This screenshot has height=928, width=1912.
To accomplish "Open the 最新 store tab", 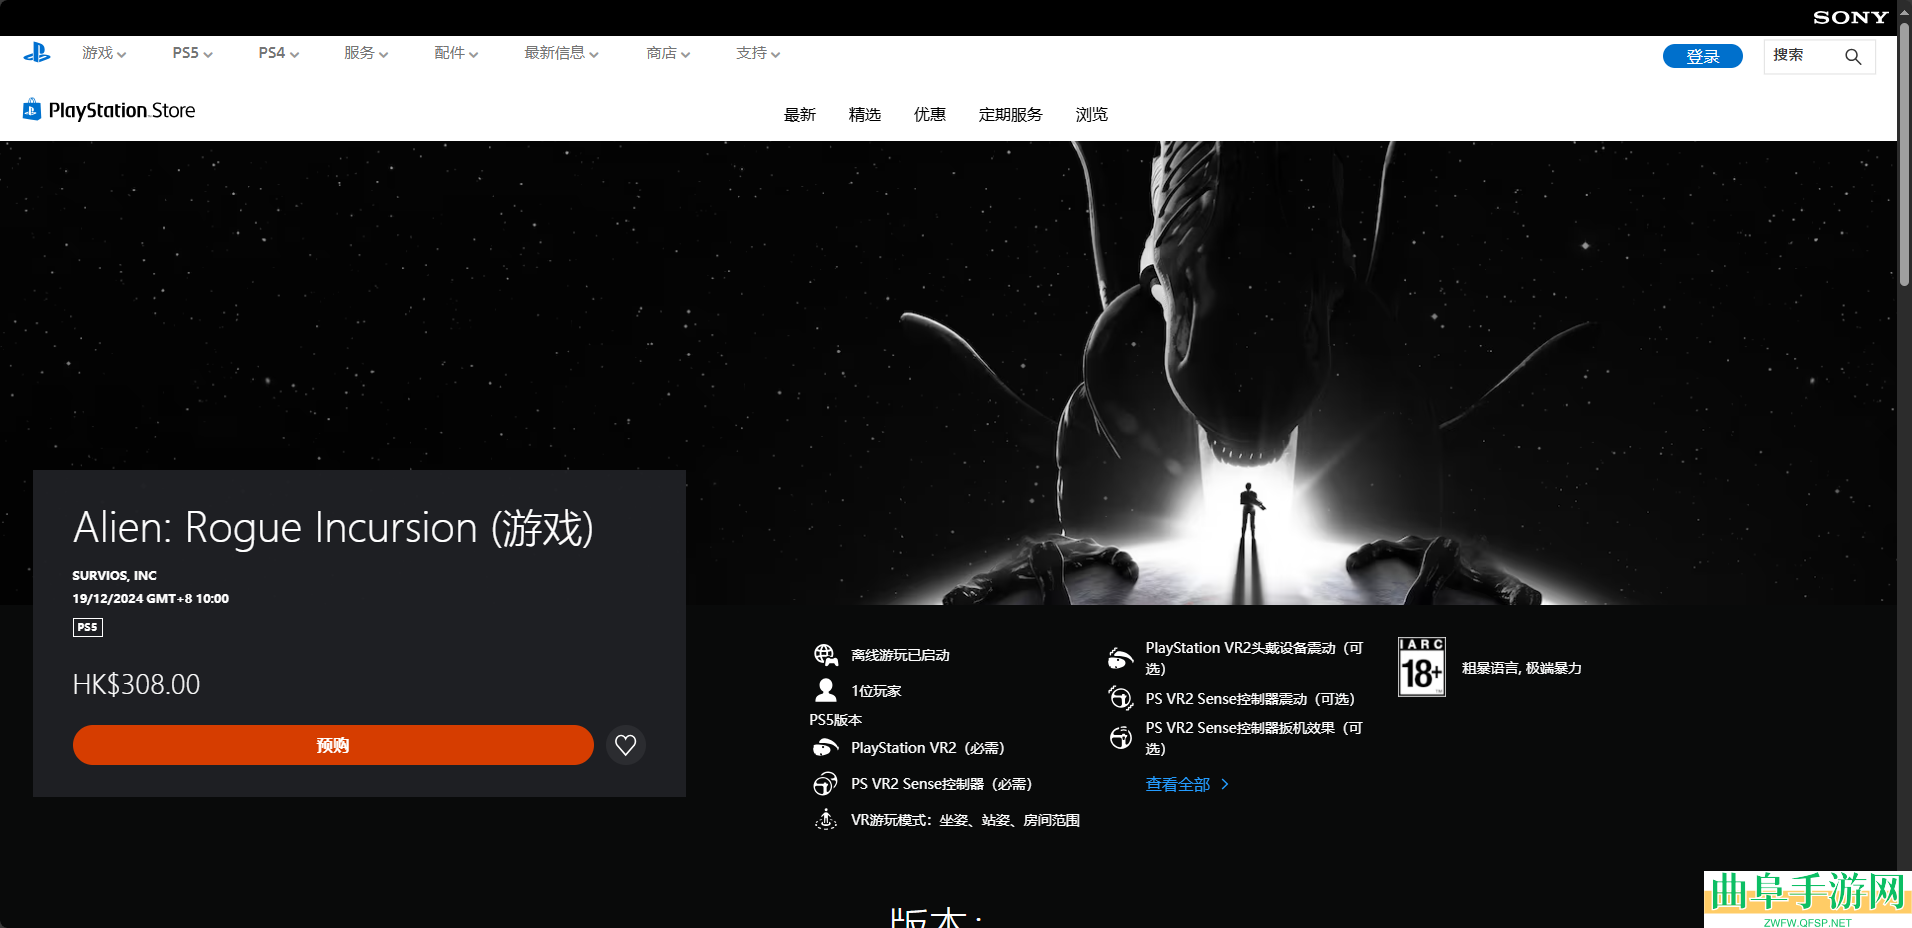I will pyautogui.click(x=800, y=115).
